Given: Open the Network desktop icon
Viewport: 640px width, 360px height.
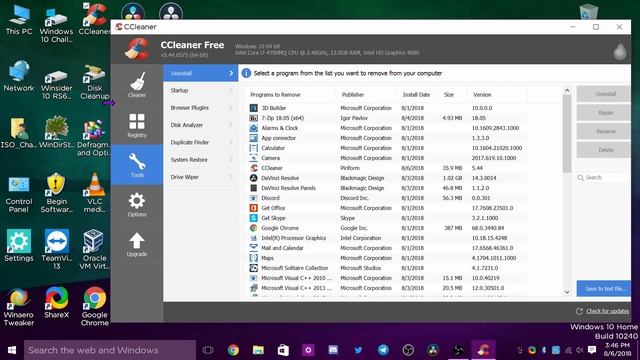Looking at the screenshot, I should (x=19, y=76).
